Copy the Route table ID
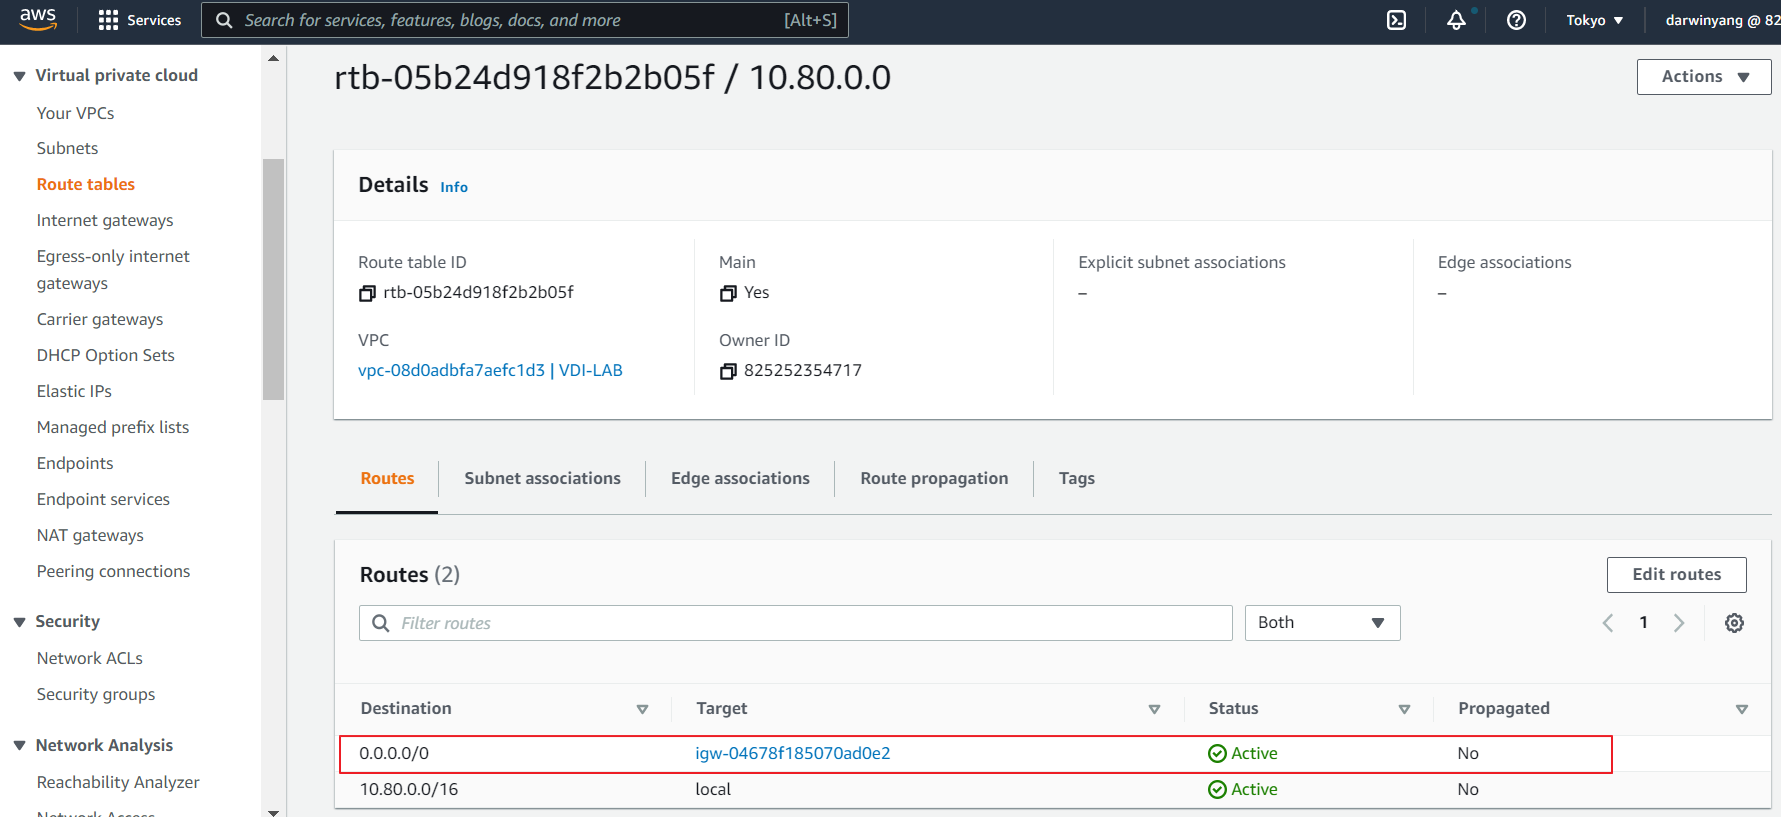The height and width of the screenshot is (817, 1781). point(367,293)
